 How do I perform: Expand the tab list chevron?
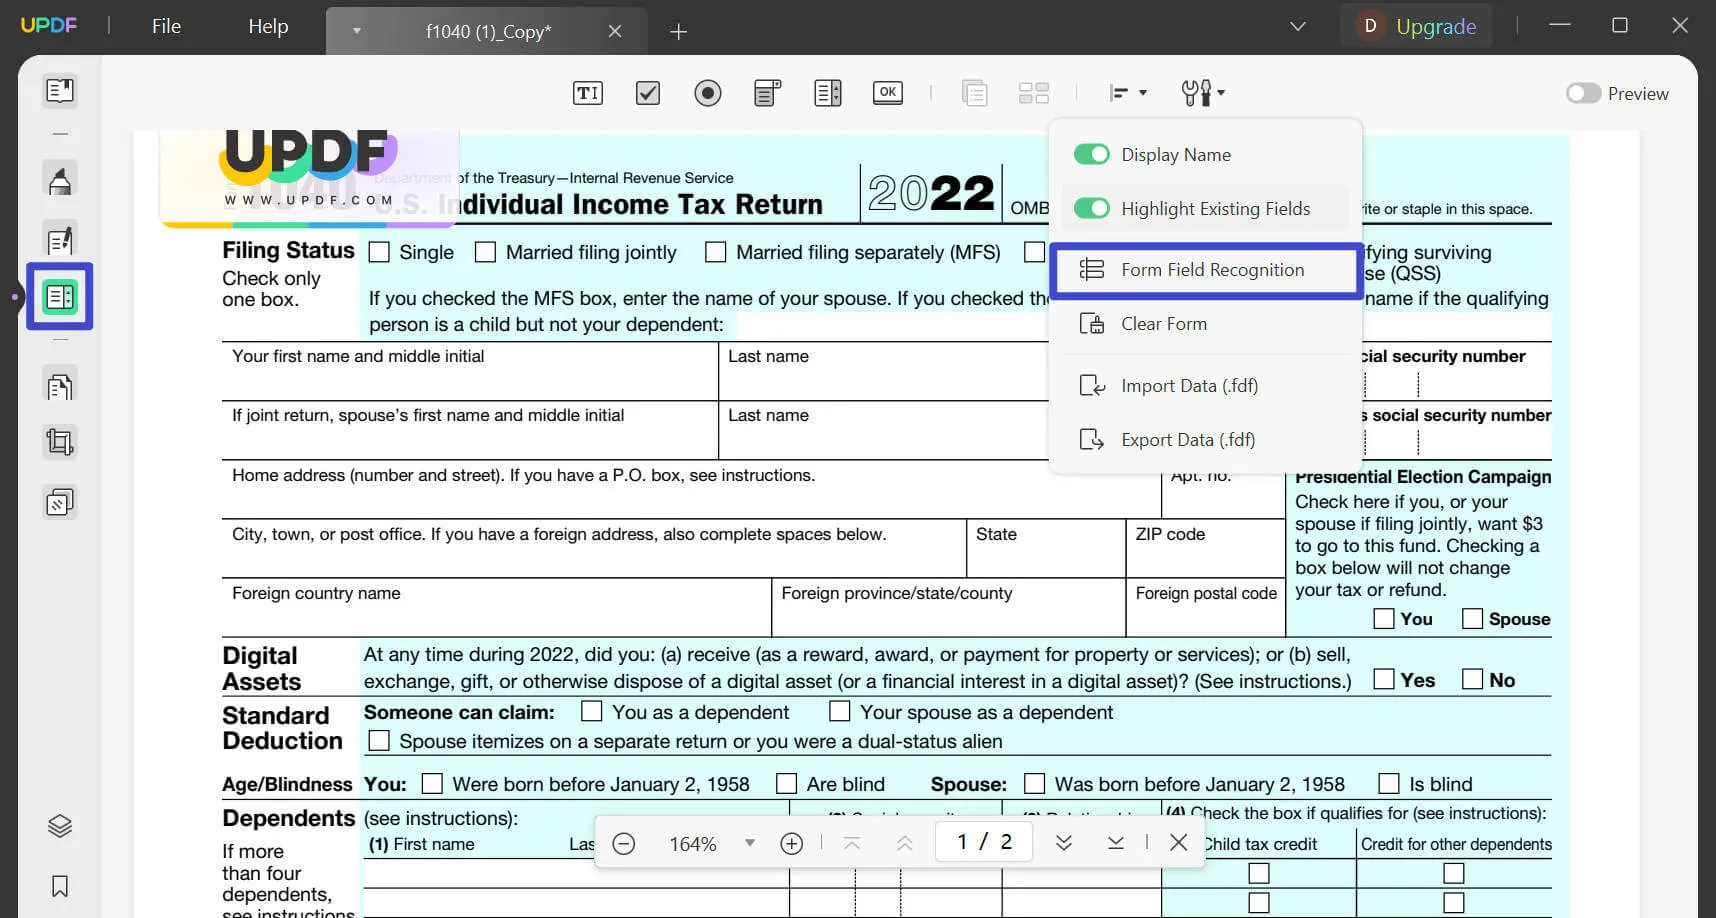click(x=1297, y=27)
